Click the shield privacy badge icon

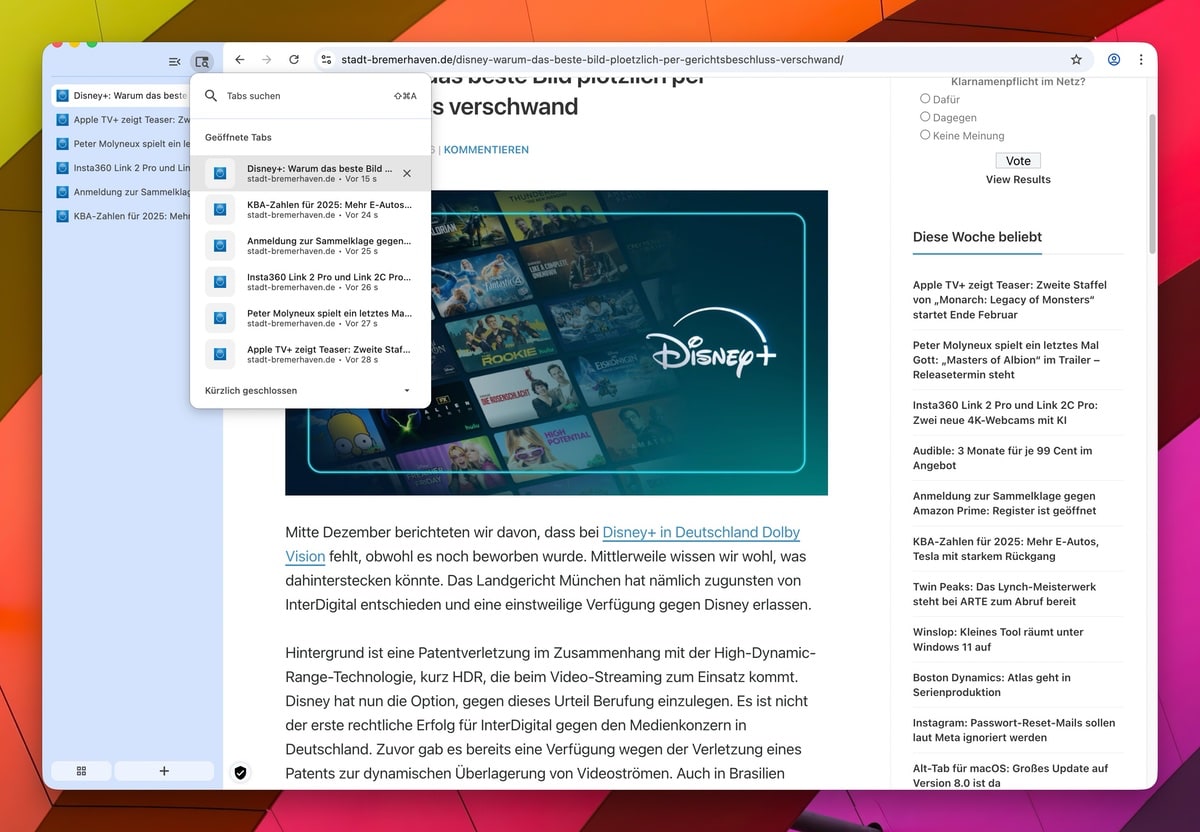coord(240,772)
